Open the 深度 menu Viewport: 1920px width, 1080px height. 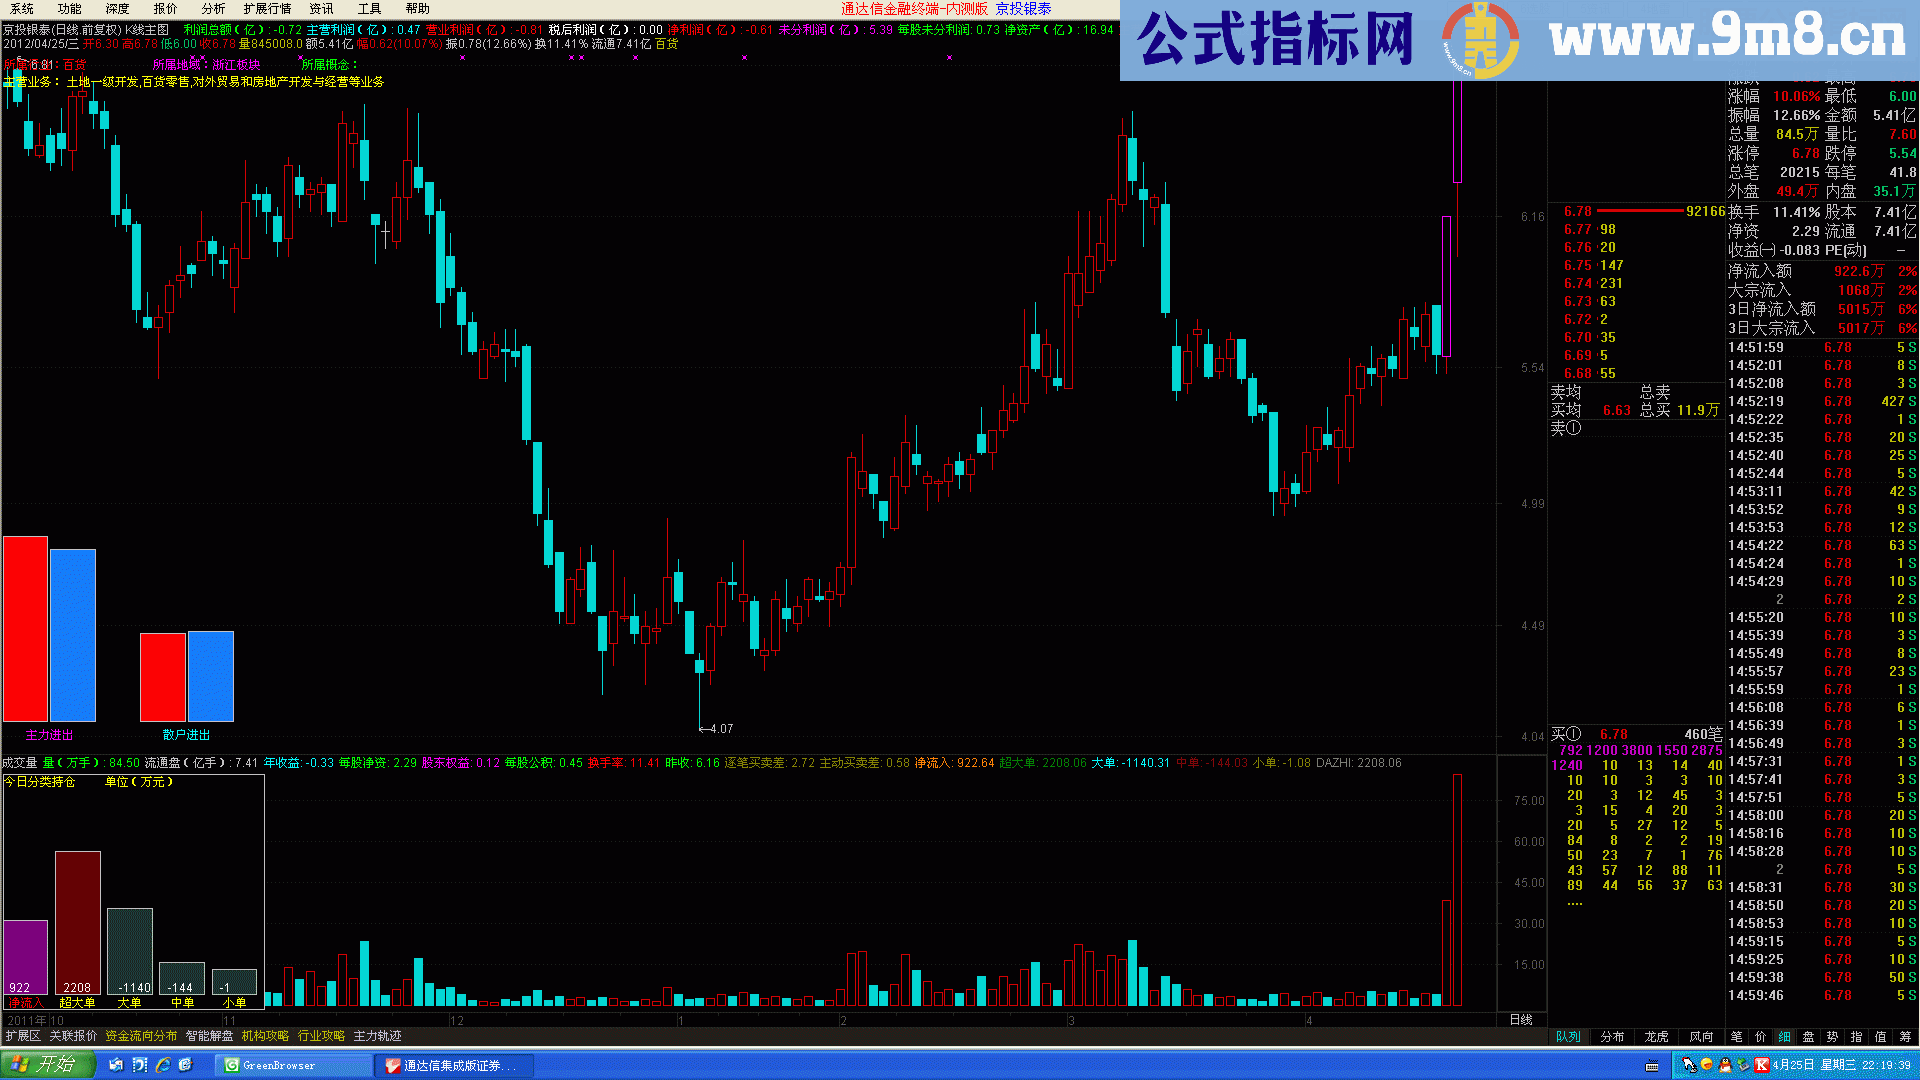(118, 9)
